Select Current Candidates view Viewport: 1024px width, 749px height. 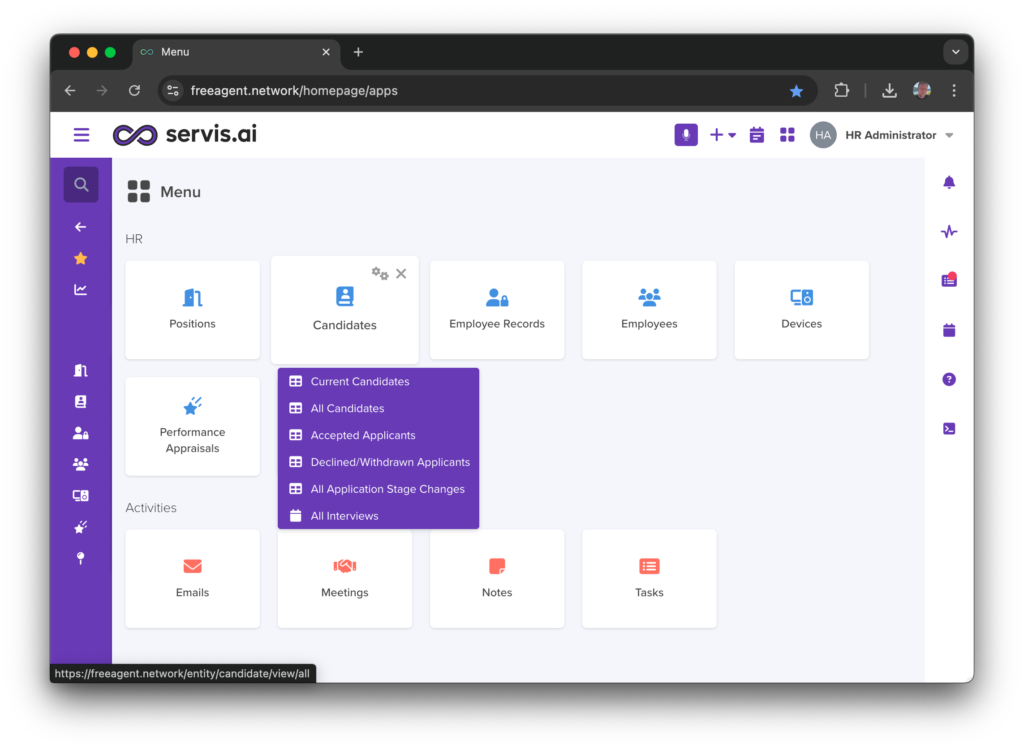tap(378, 381)
